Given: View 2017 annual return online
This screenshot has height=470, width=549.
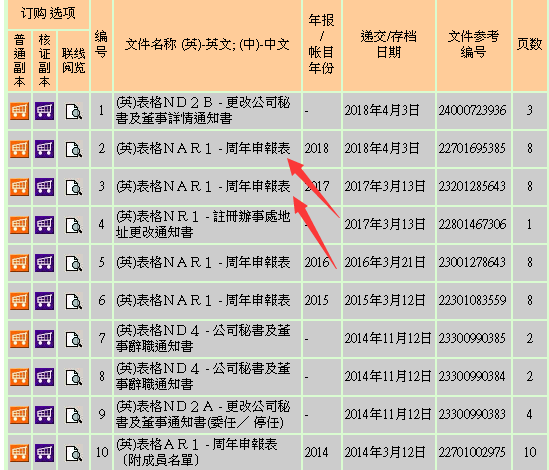Looking at the screenshot, I should pos(74,187).
